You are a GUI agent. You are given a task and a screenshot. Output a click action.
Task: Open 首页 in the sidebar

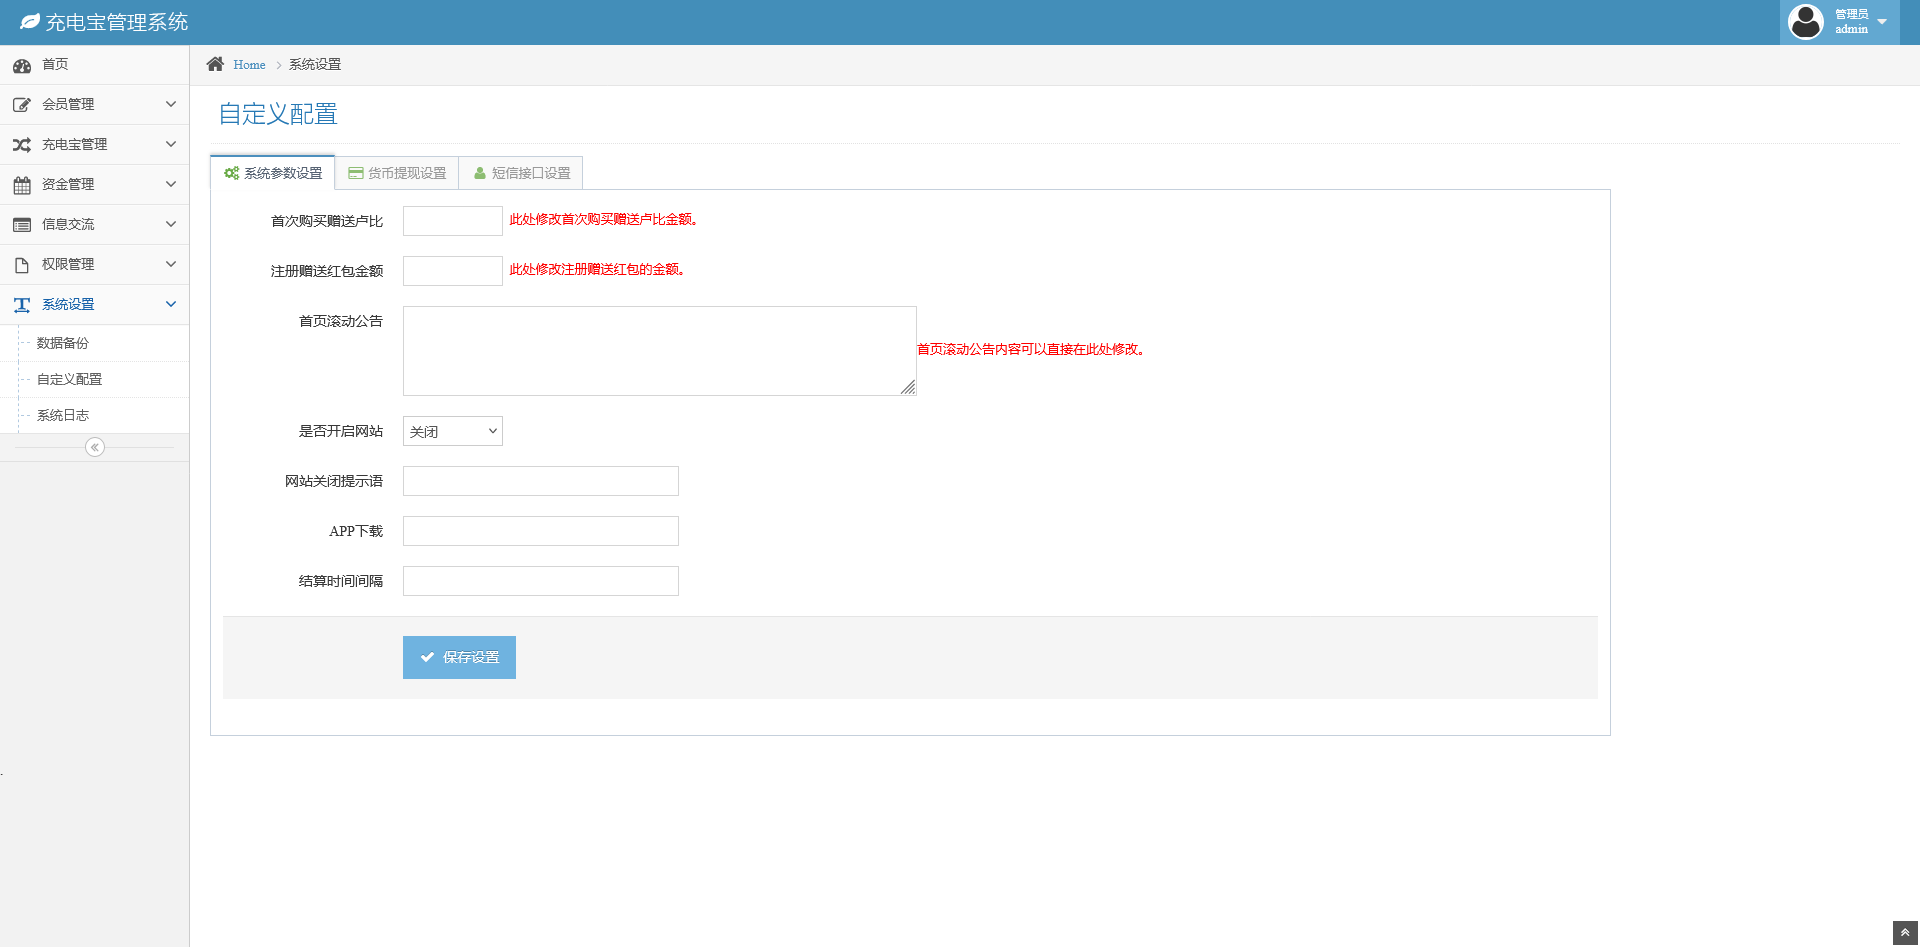(x=94, y=65)
